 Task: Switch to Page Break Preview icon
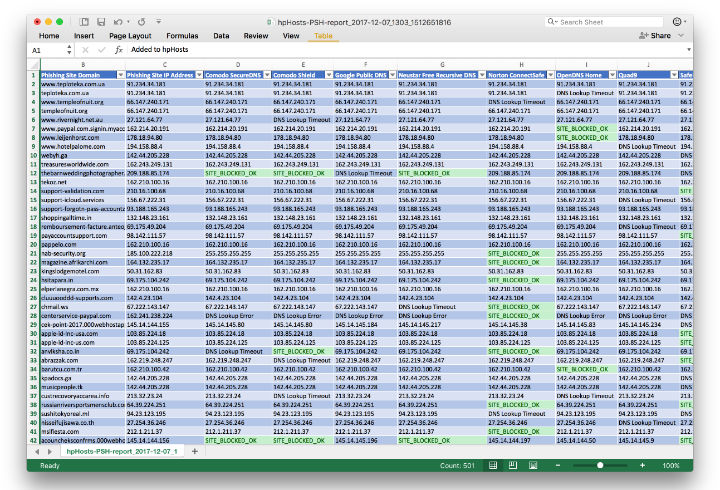click(533, 465)
